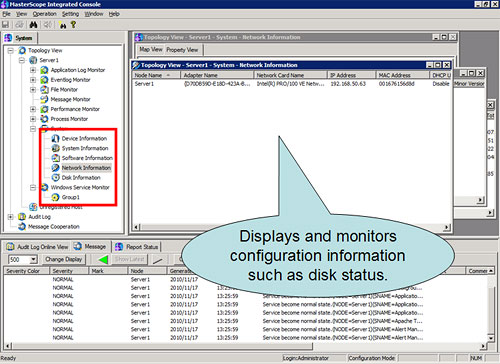Click the speaker sound toolbar icon
The width and height of the screenshot is (500, 364).
click(48, 25)
